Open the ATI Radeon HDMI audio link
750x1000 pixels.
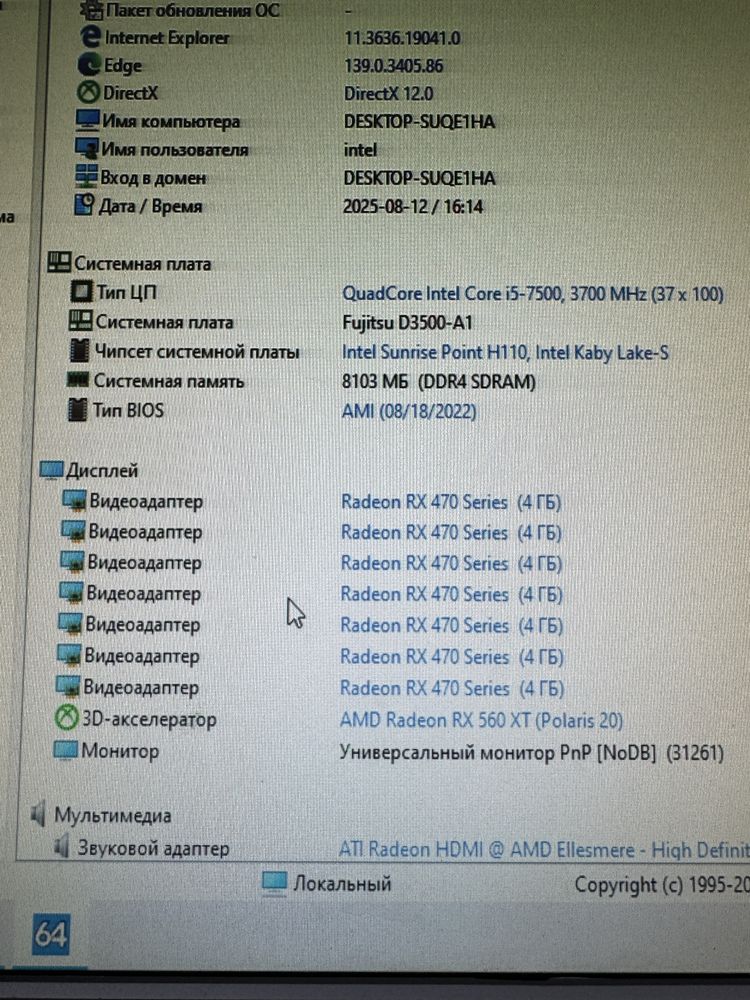click(x=544, y=849)
